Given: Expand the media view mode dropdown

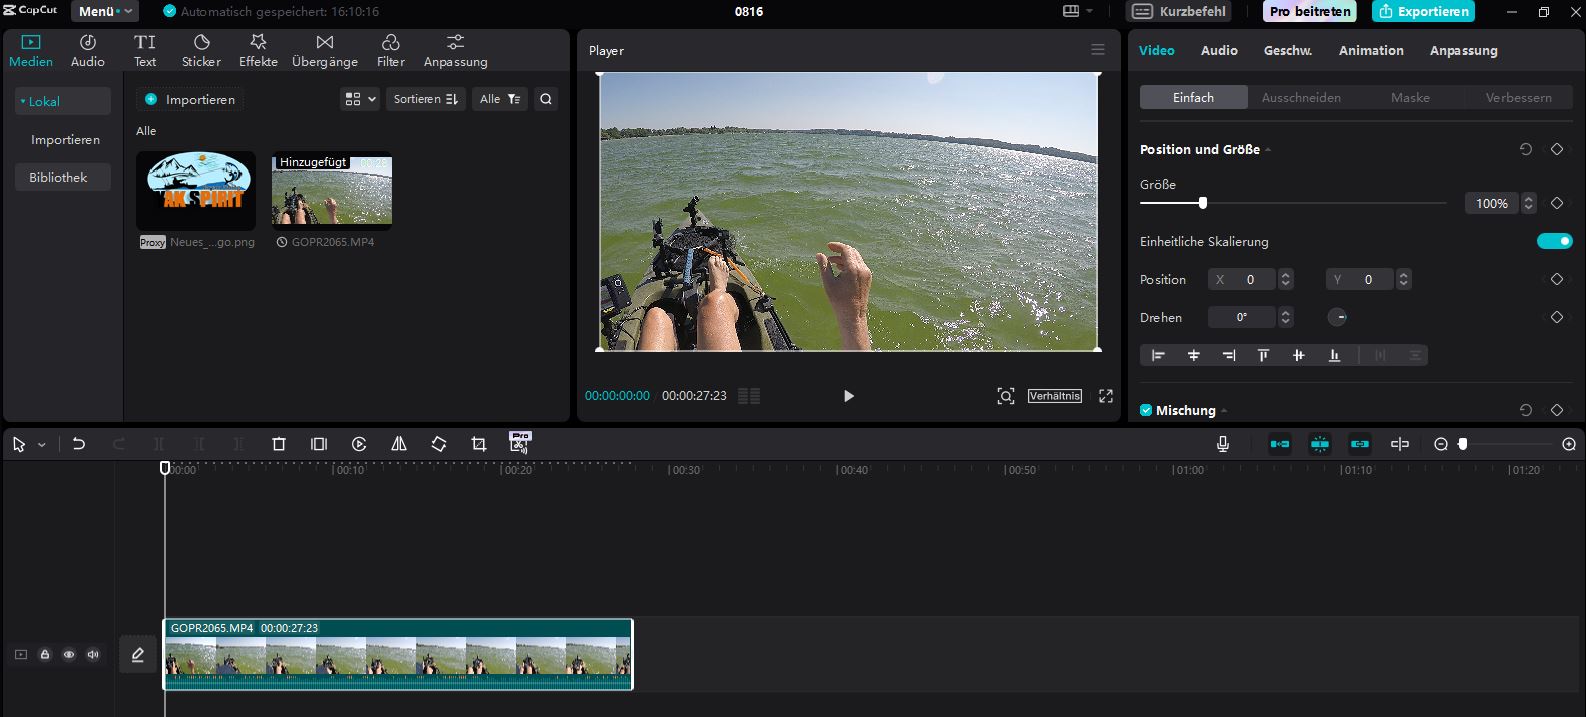Looking at the screenshot, I should [x=360, y=99].
